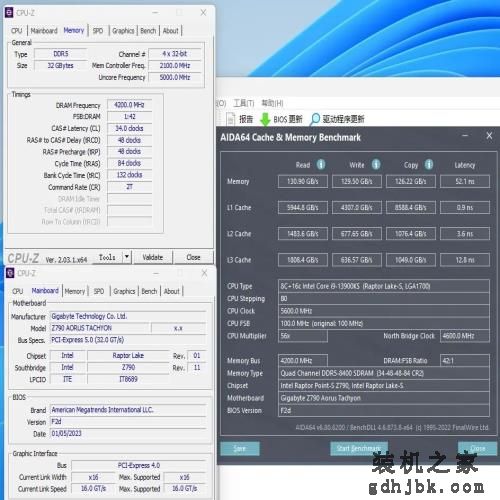
Task: Click the Command Rate 2T value
Action: (129, 187)
